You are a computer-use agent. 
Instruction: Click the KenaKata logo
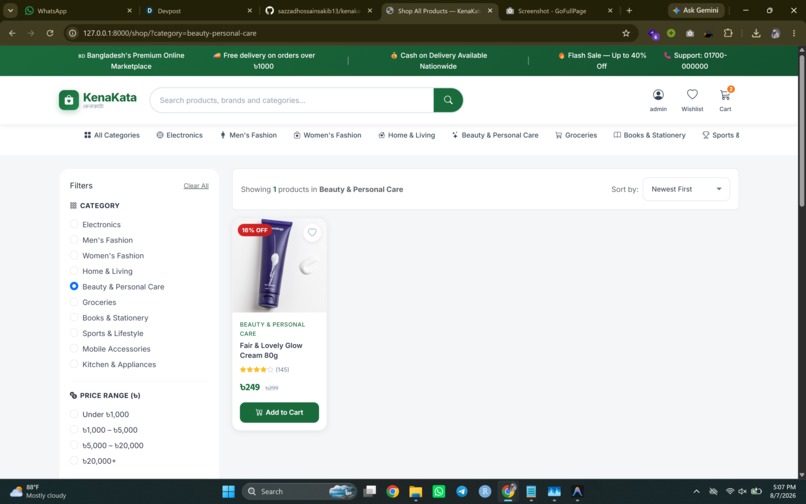98,100
